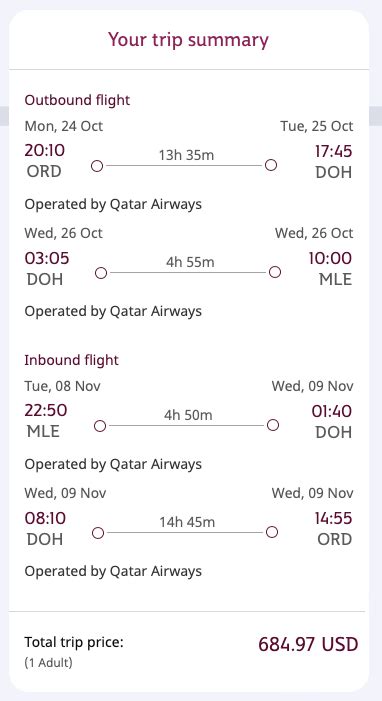382x701 pixels.
Task: Click the Mon, 24 Oct departure date
Action: [x=64, y=126]
